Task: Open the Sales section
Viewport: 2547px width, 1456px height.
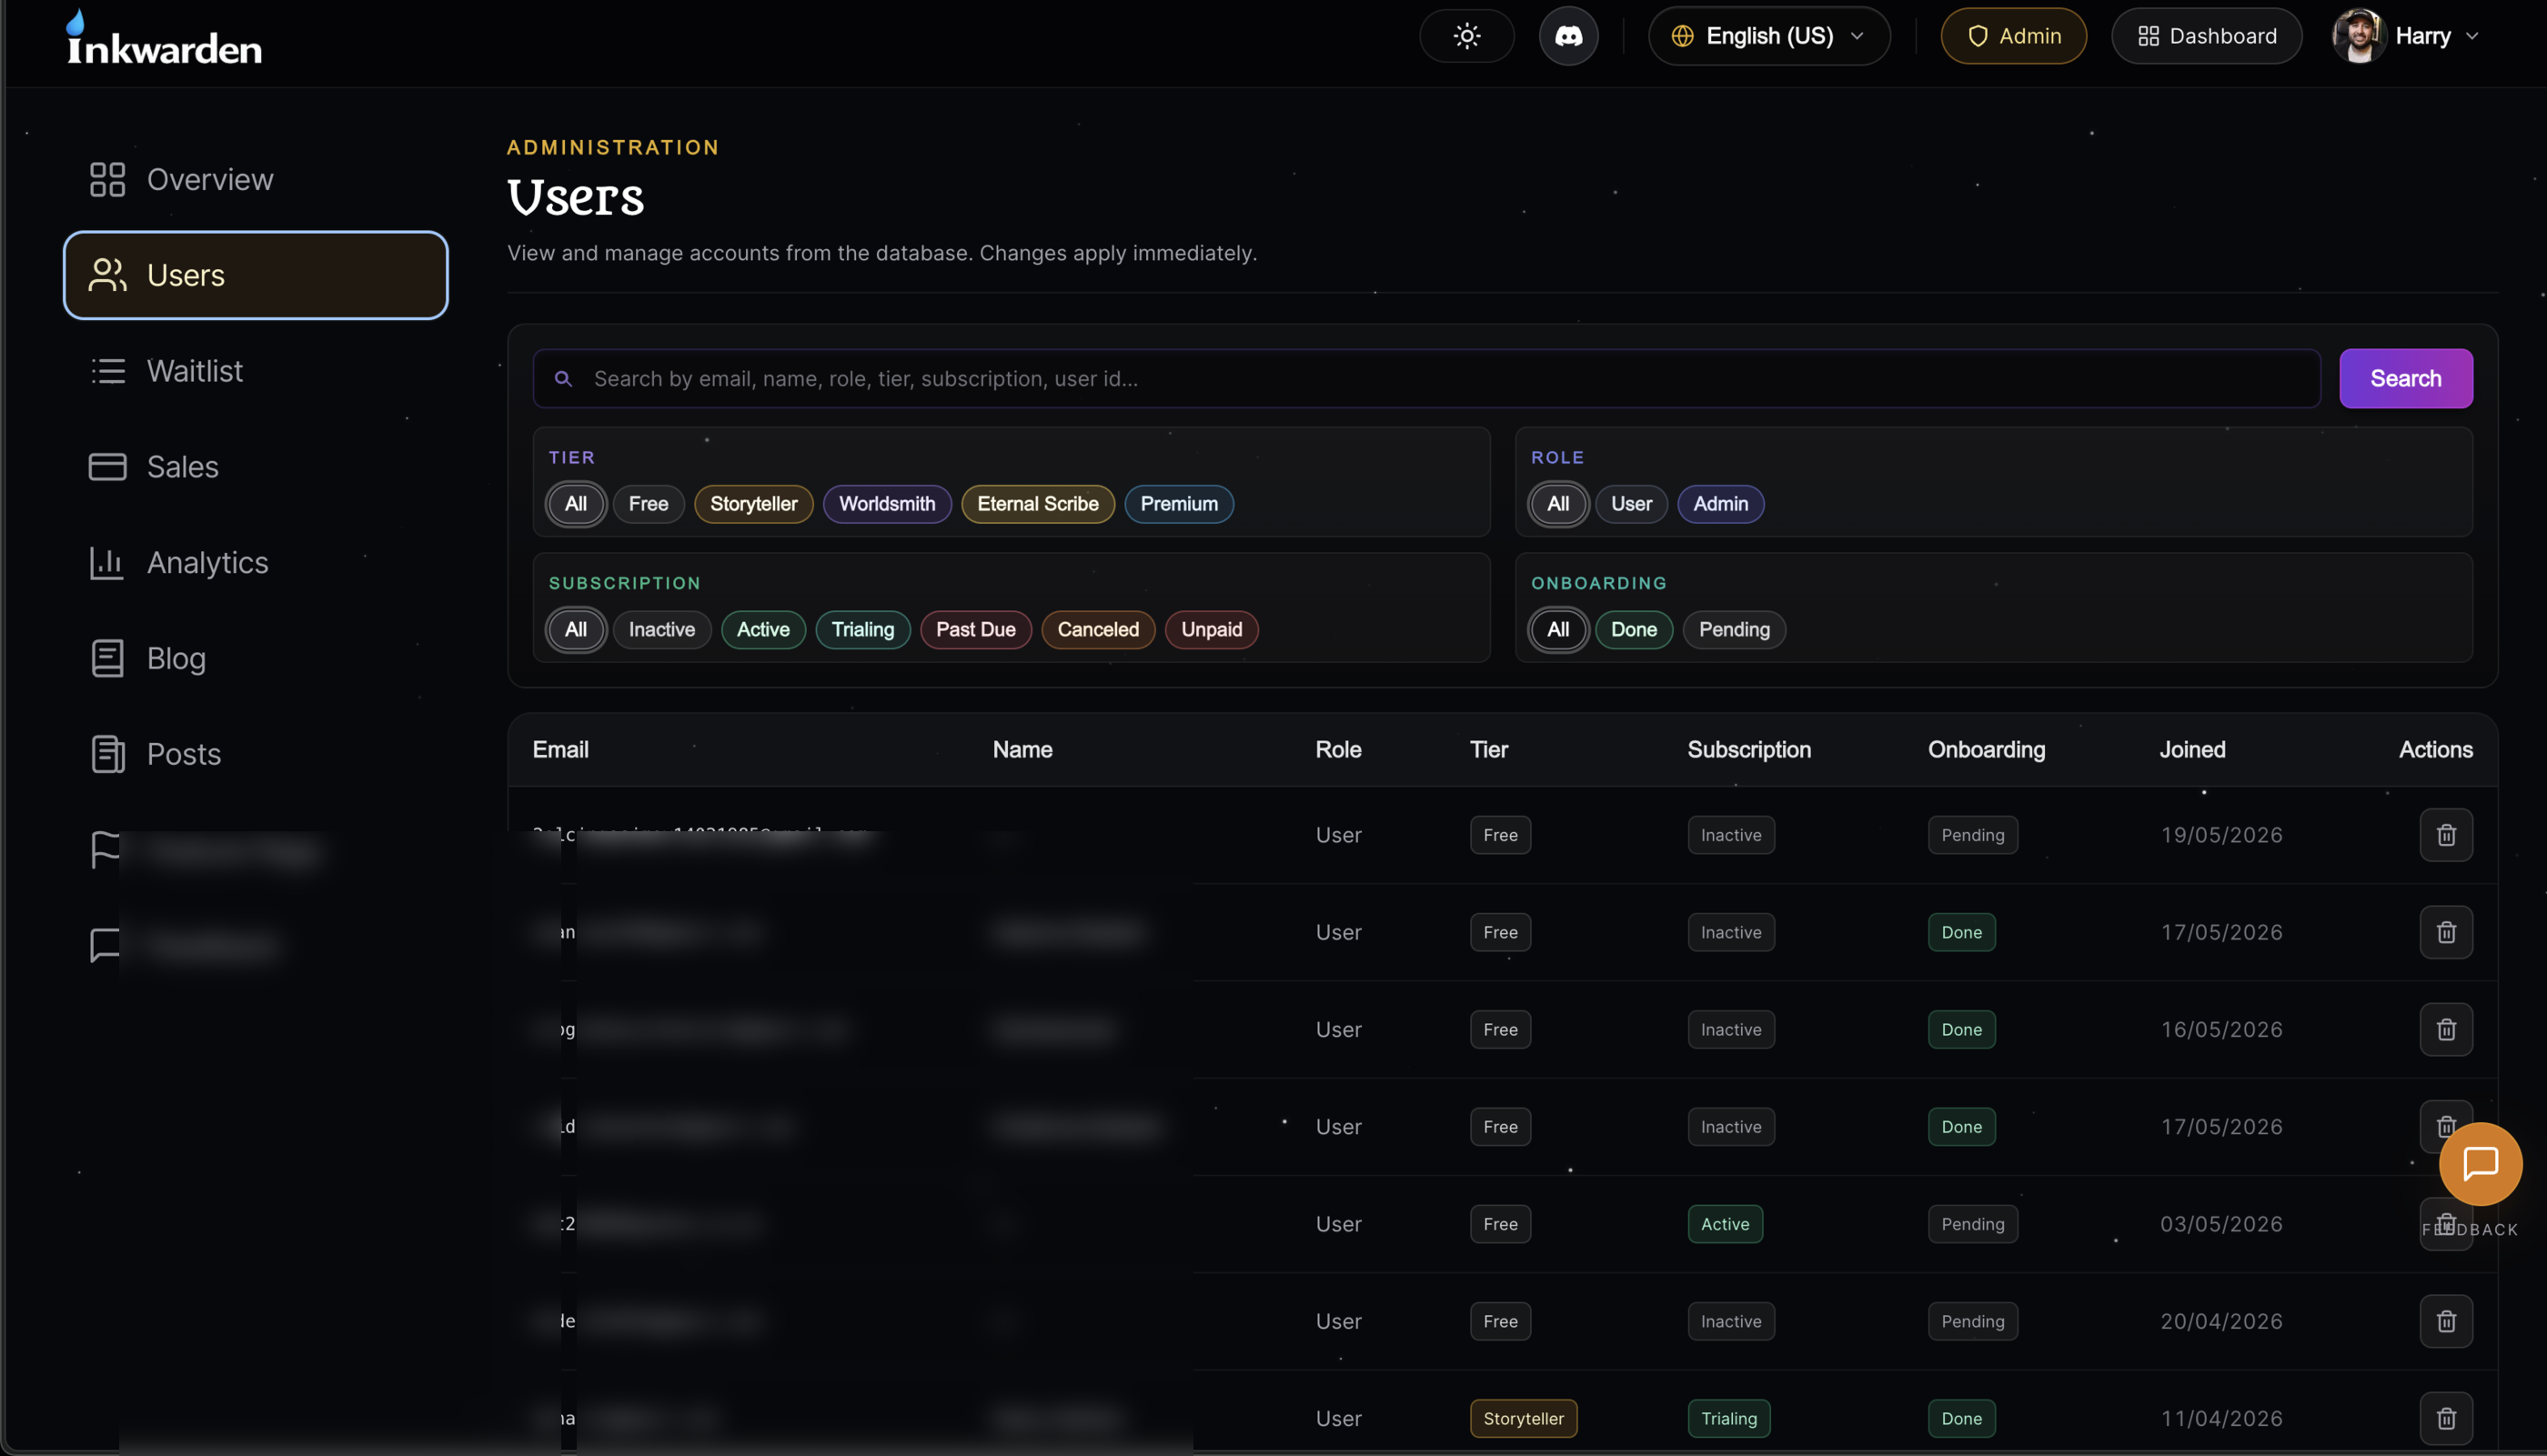Action: click(x=182, y=467)
